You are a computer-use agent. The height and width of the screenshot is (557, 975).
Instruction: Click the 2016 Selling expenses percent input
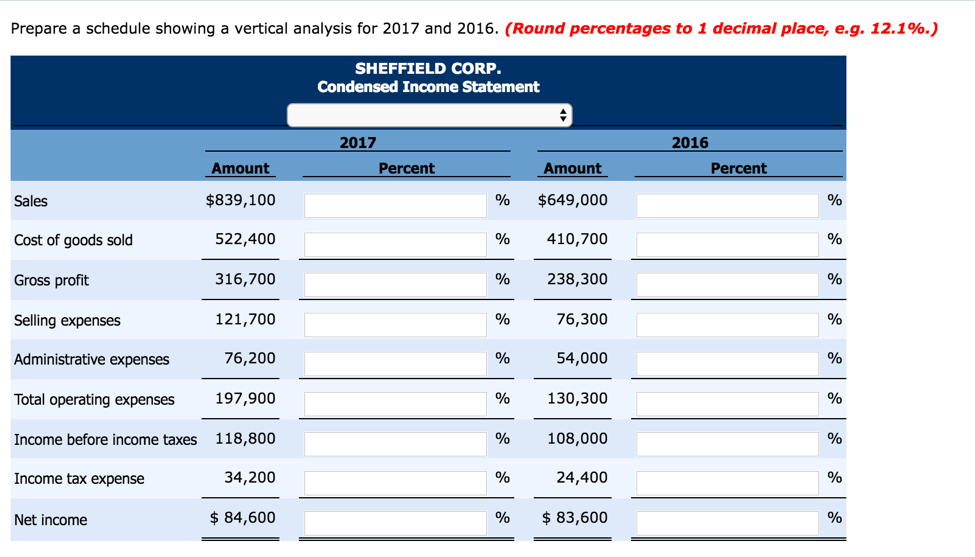click(x=727, y=323)
